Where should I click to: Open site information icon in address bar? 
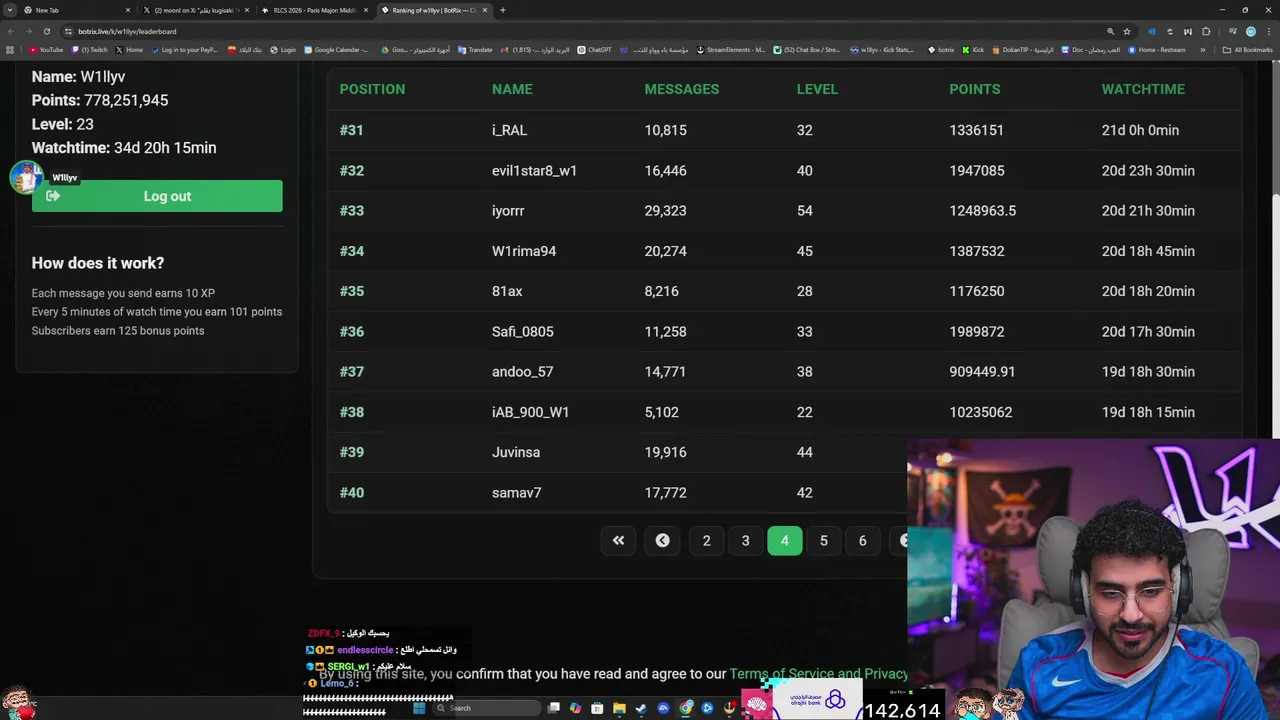tap(68, 31)
